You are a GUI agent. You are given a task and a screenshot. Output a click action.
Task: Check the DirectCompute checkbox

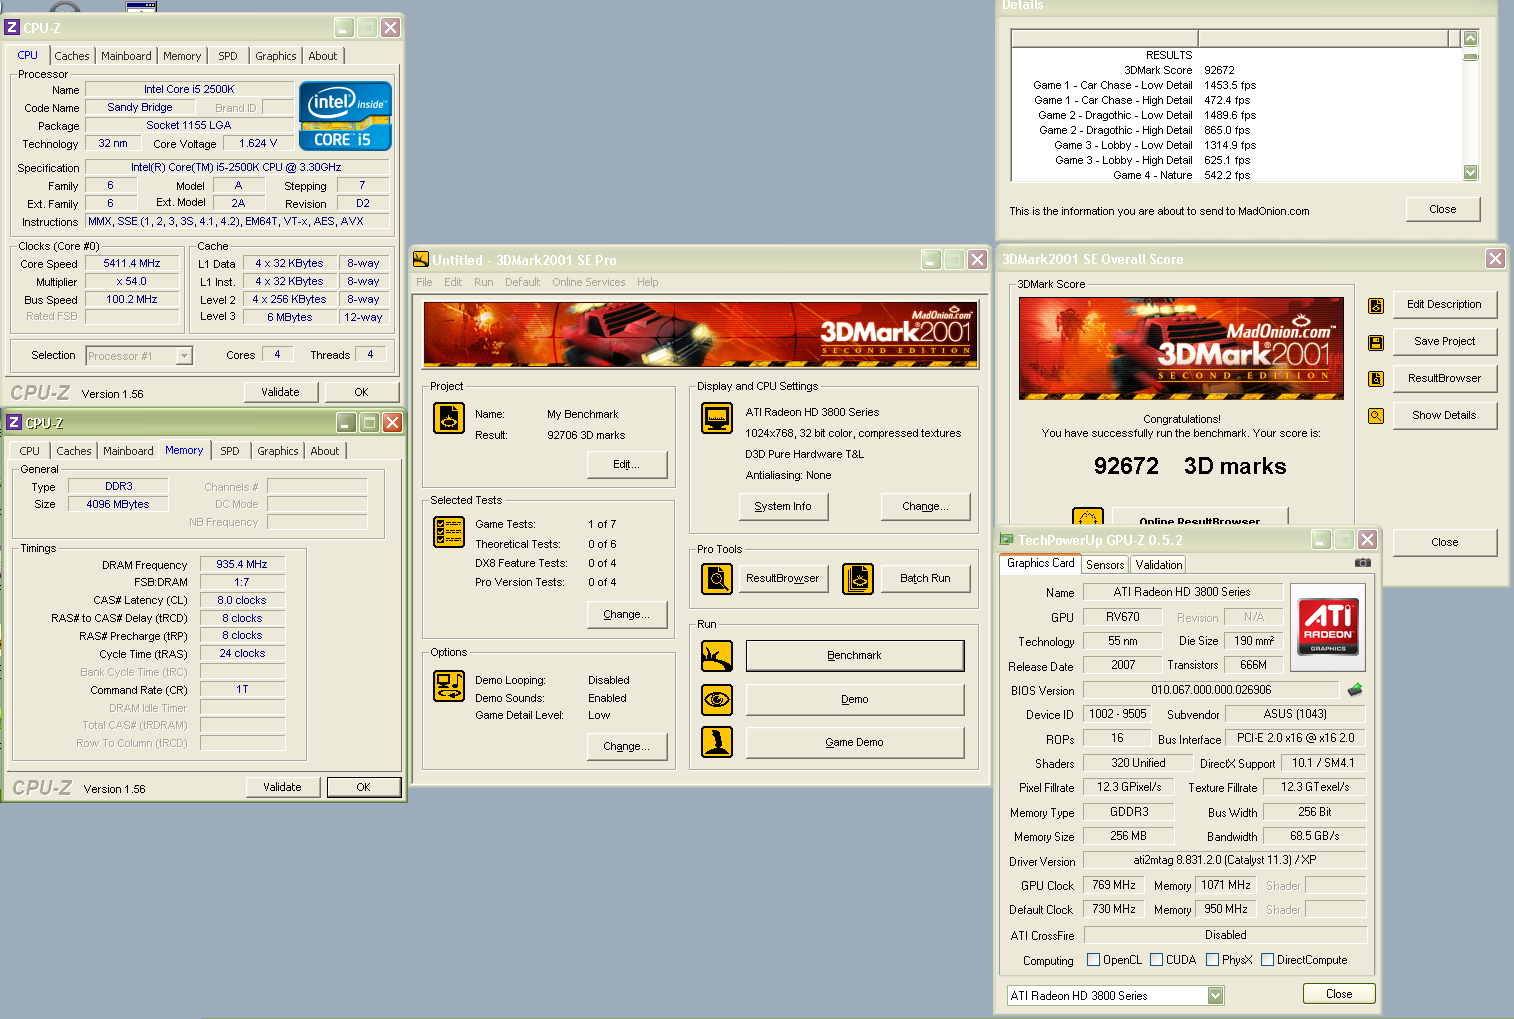(1267, 960)
